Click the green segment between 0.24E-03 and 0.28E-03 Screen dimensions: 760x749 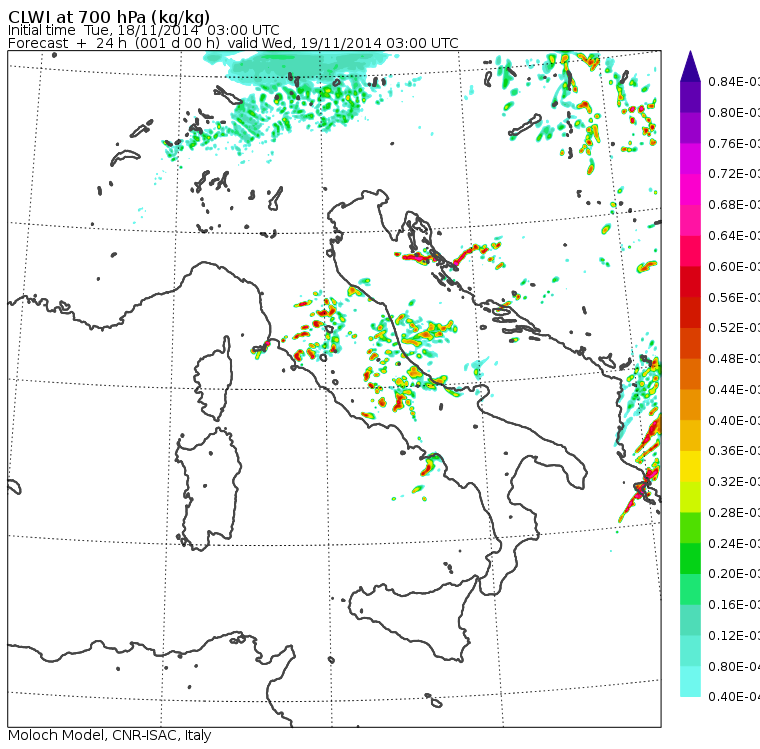click(690, 528)
